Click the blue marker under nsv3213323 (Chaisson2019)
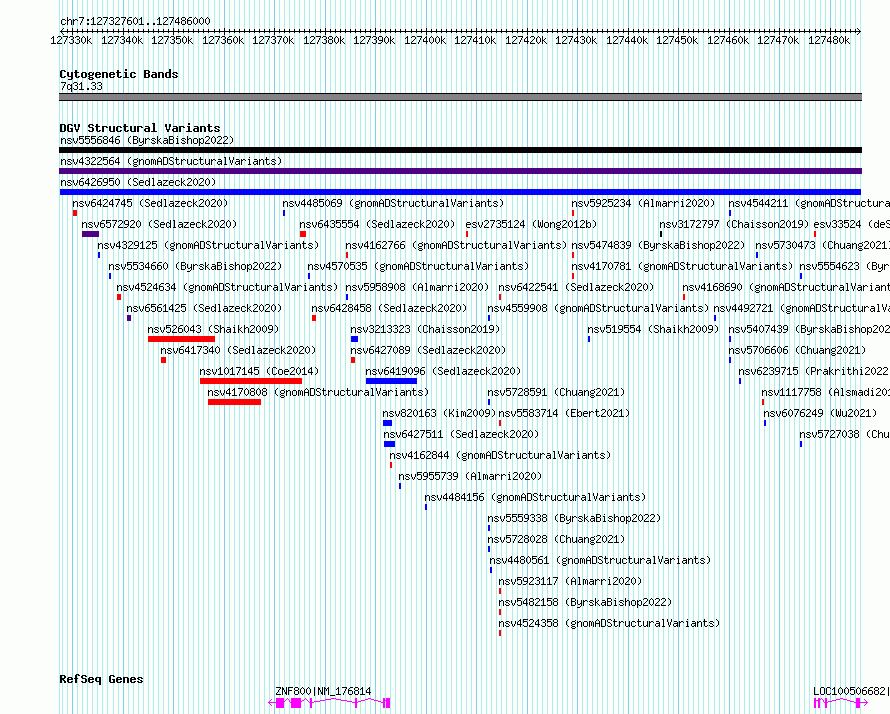 tap(354, 339)
